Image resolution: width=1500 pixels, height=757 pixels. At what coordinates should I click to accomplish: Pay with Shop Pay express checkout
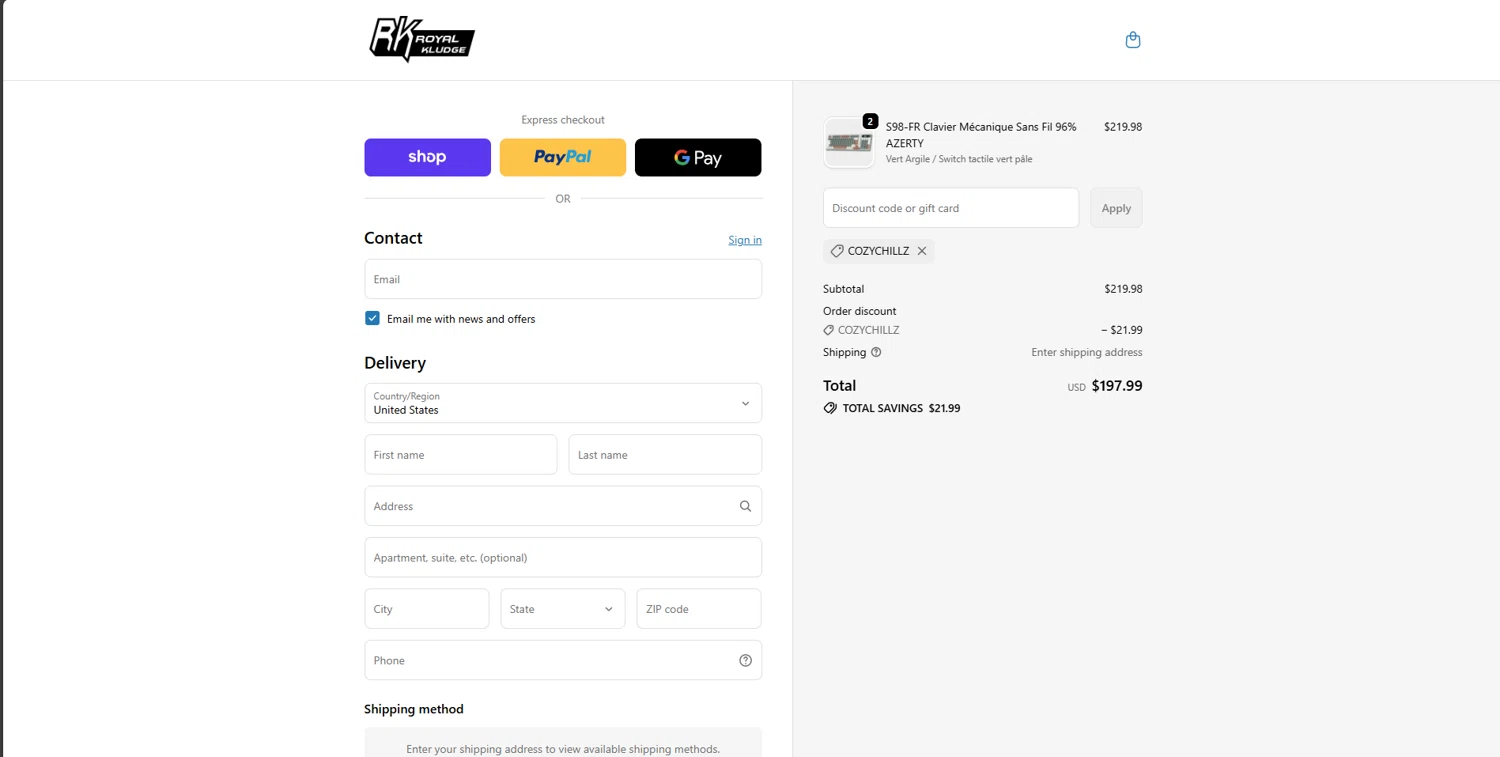tap(427, 157)
